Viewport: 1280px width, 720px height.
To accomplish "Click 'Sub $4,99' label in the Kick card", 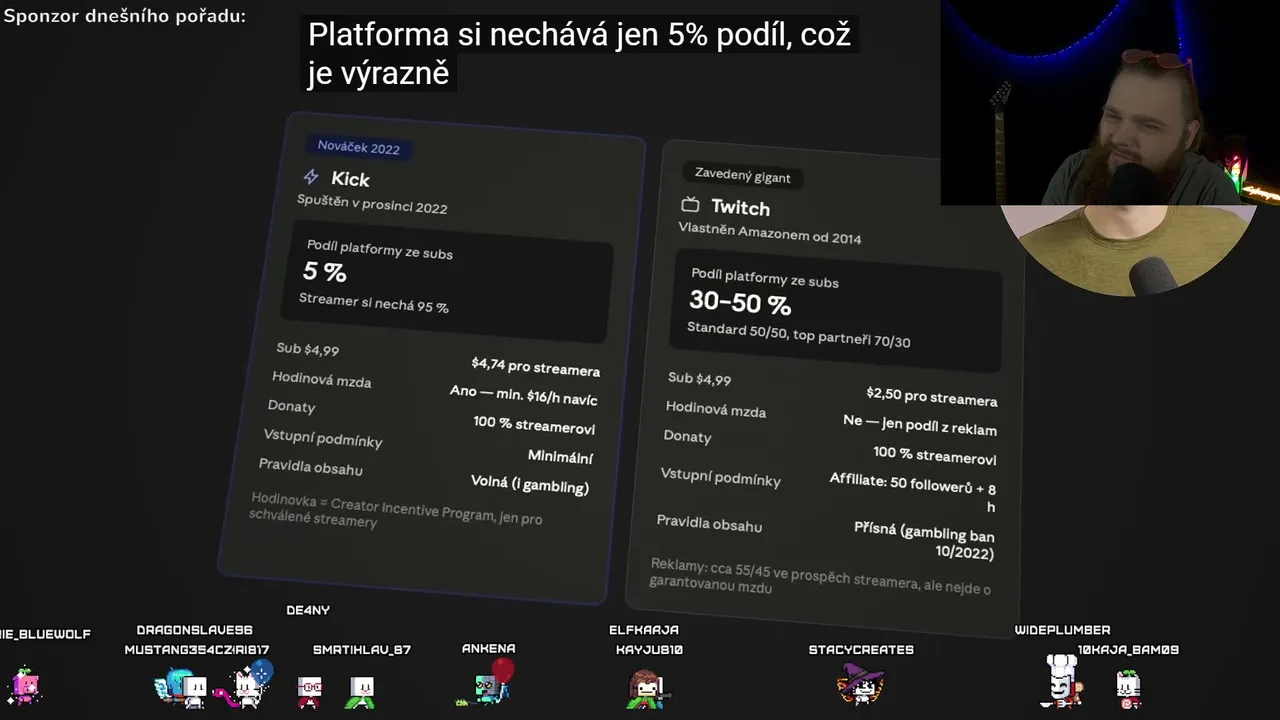I will (x=308, y=348).
